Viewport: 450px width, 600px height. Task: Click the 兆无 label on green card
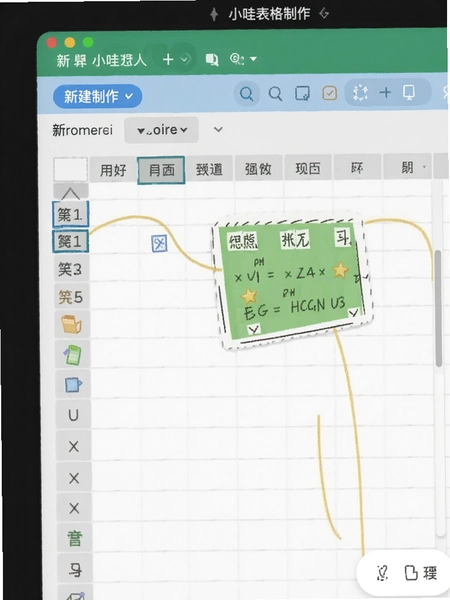click(x=295, y=240)
